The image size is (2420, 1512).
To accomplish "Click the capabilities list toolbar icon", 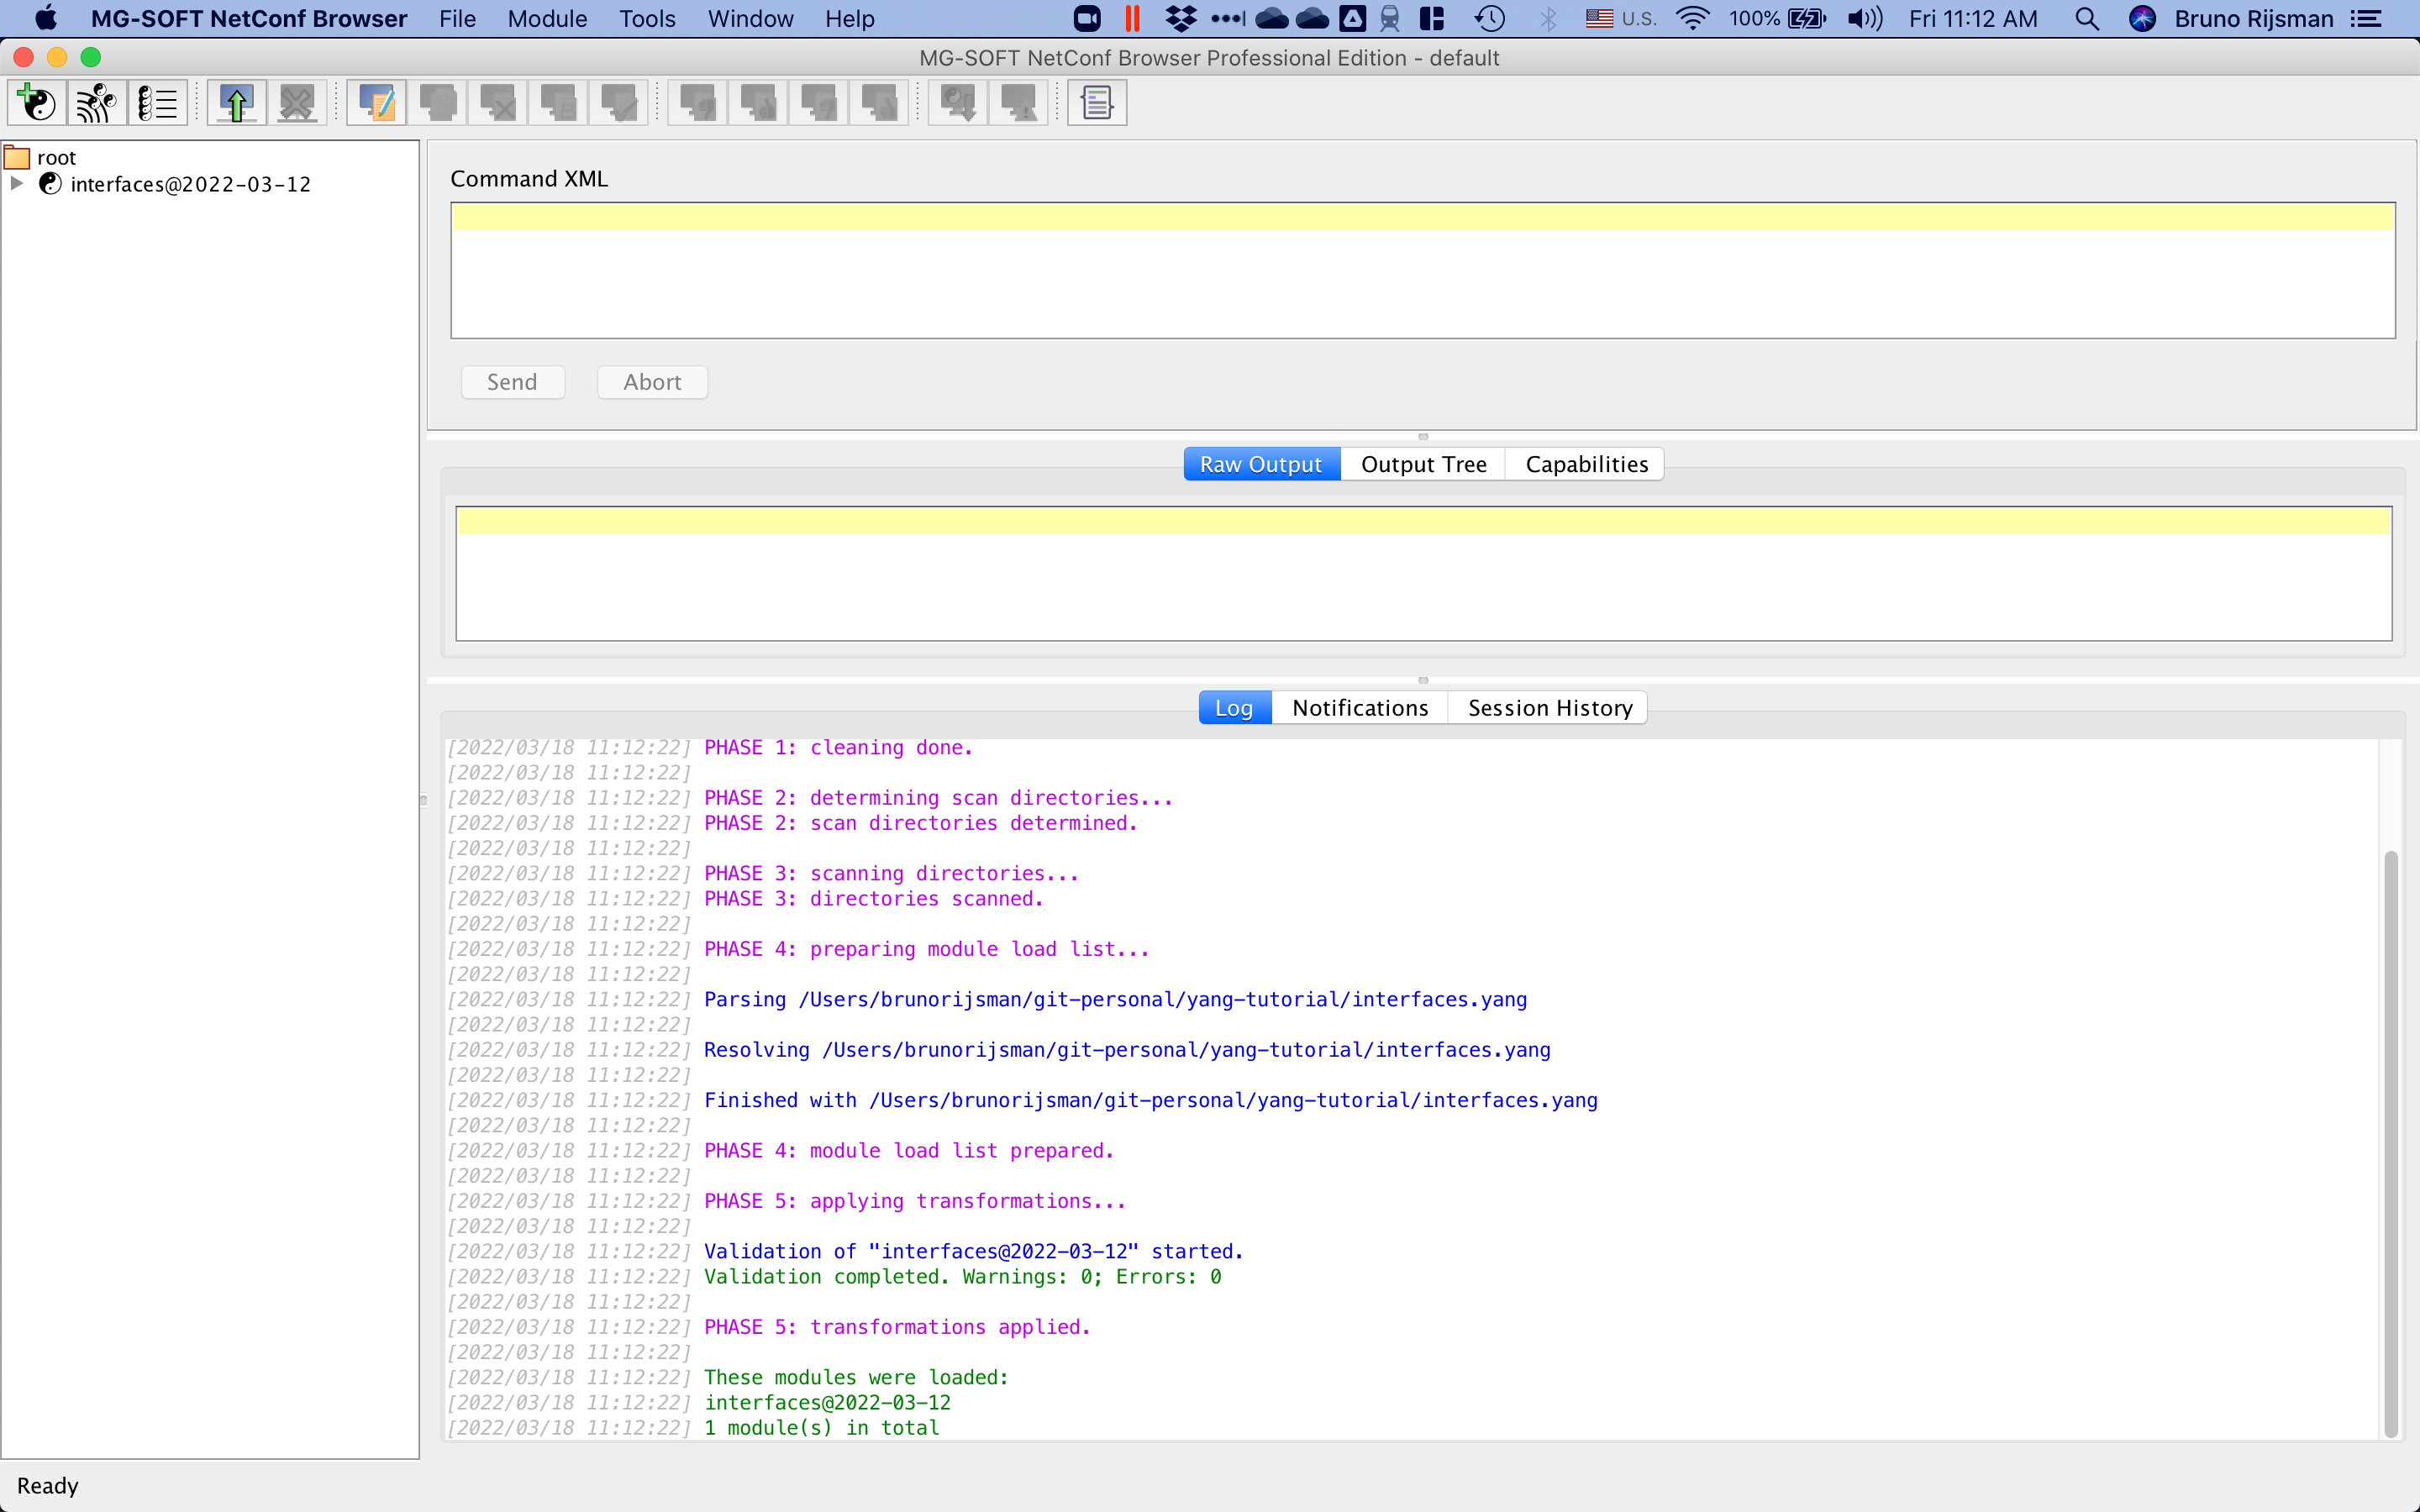I will pos(156,102).
